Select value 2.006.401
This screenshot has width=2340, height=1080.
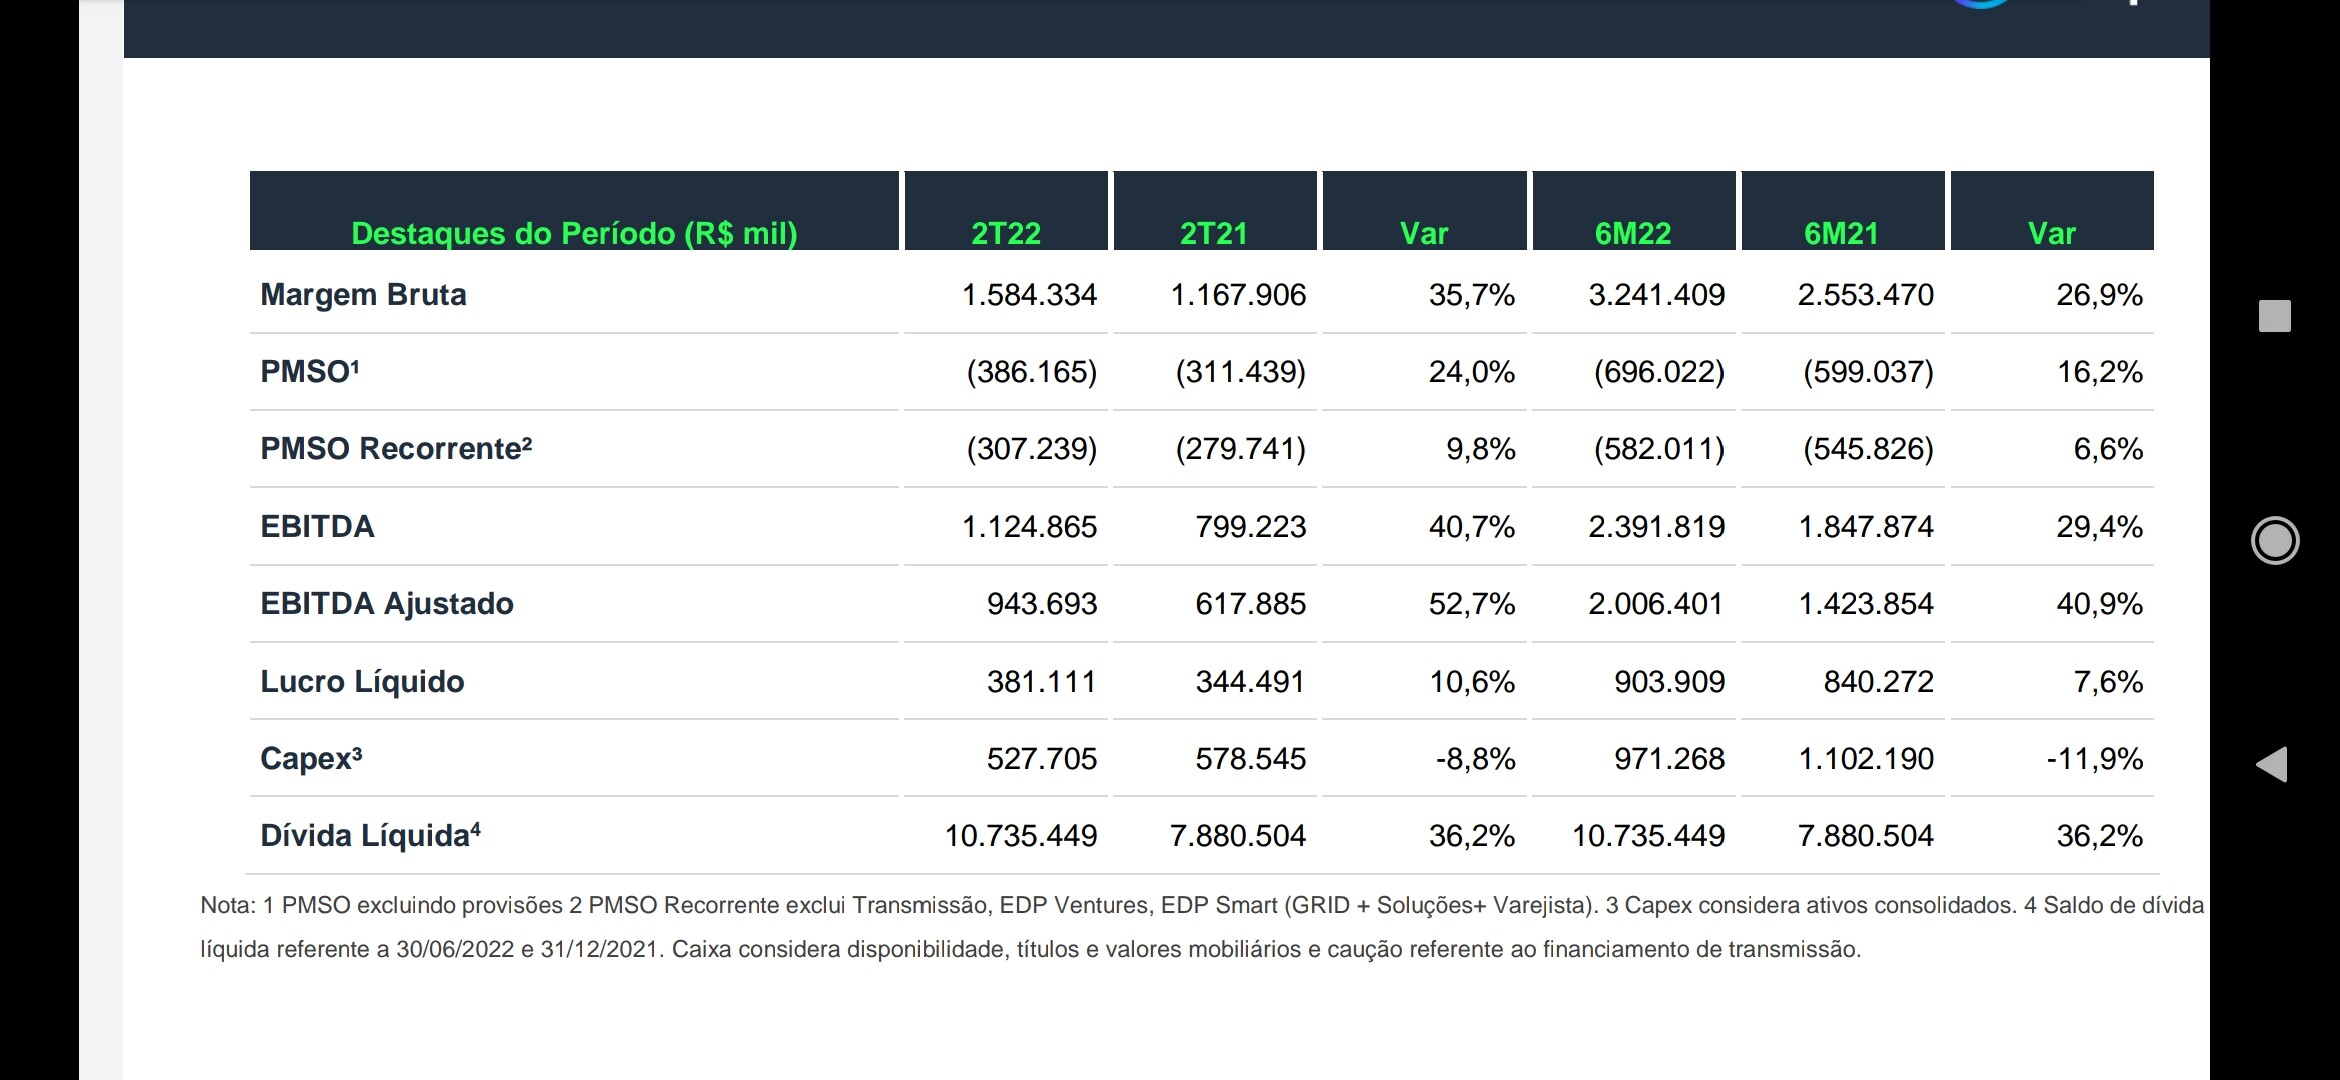1656,604
